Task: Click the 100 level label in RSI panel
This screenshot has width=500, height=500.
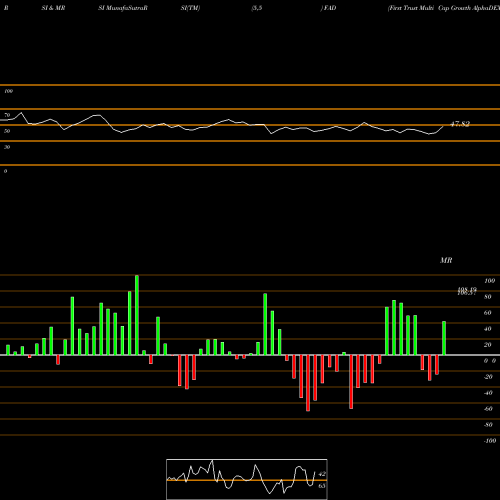Action: pos(8,91)
